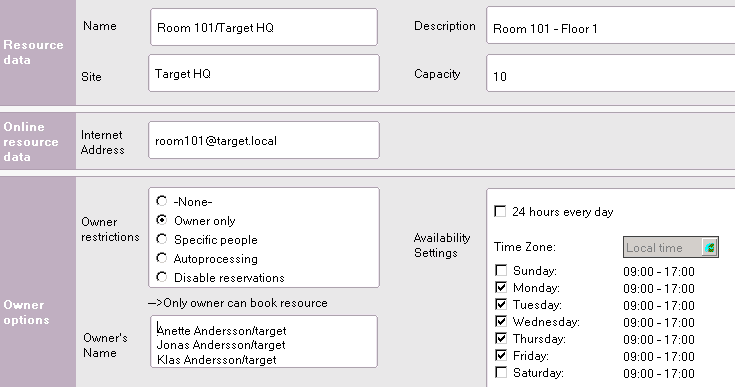Click the Resource data section header
This screenshot has width=735, height=387.
tap(33, 52)
